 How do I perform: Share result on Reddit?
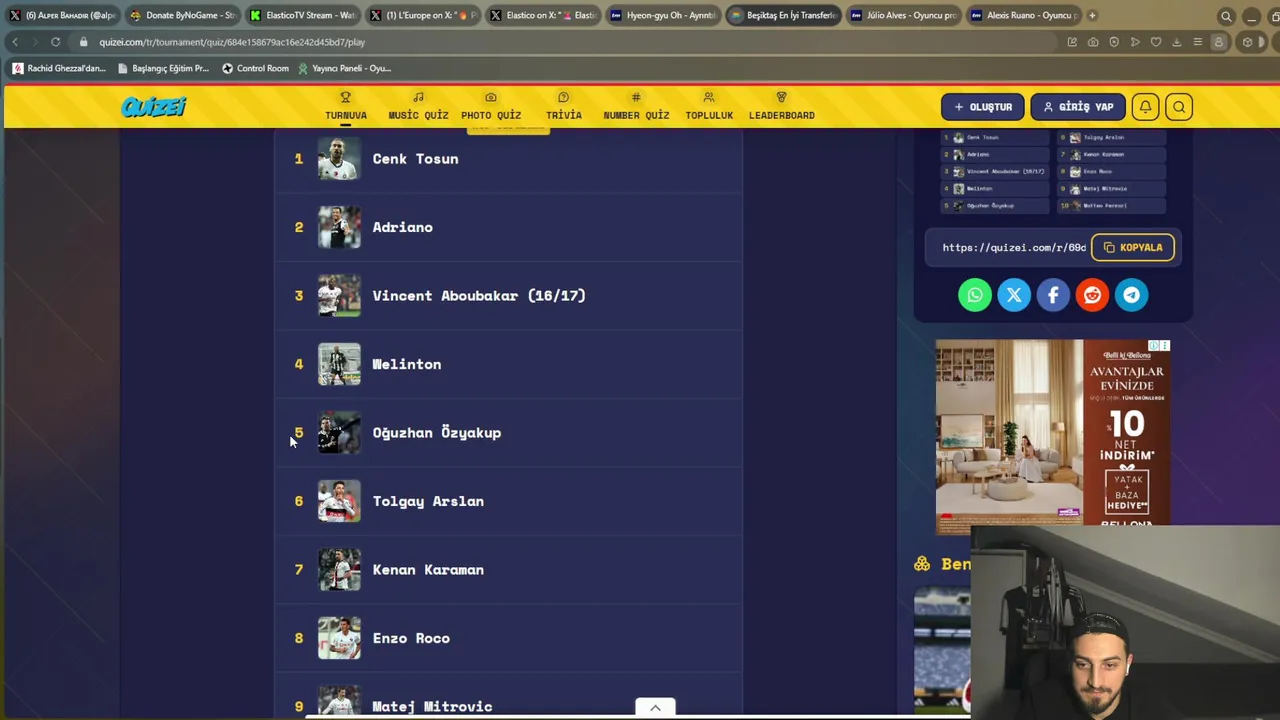[1092, 295]
